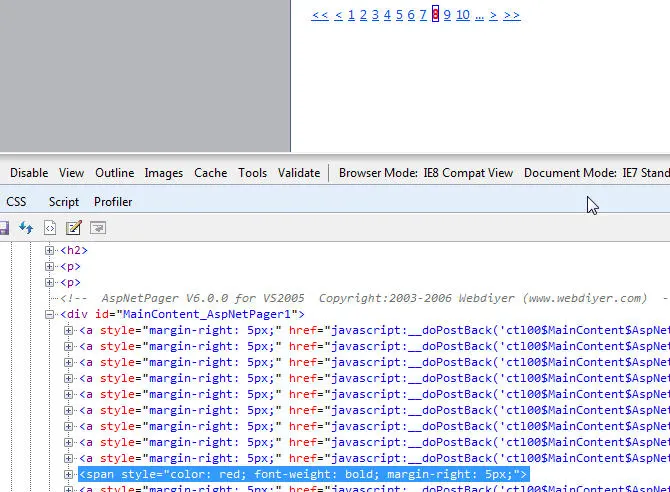Expand the first p node

pos(52,267)
